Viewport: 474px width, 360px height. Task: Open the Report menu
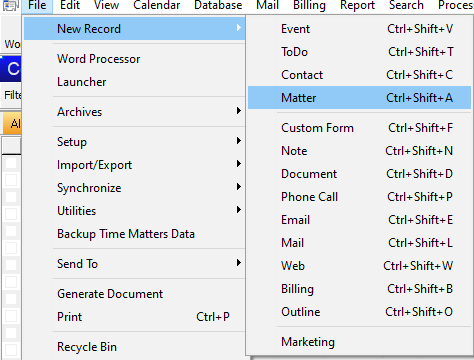point(357,5)
